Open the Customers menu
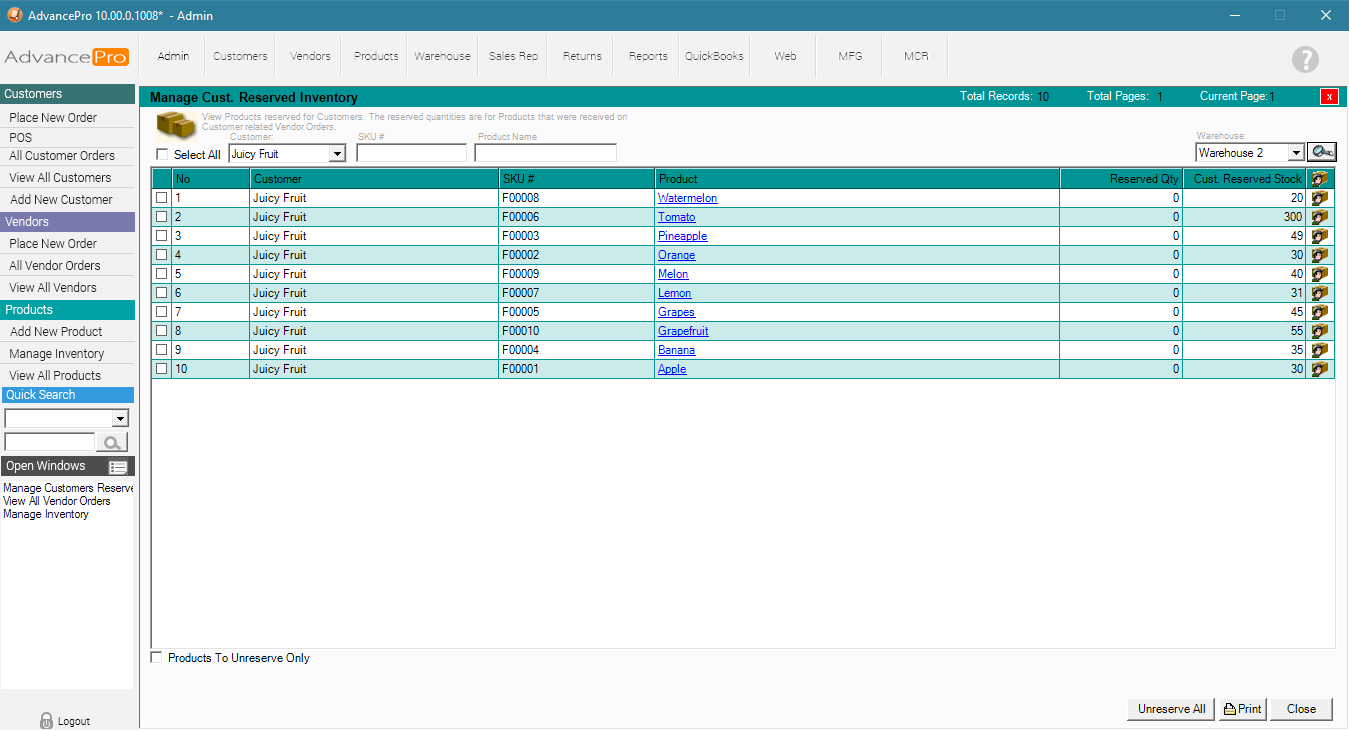Image resolution: width=1349 pixels, height=730 pixels. pos(240,56)
